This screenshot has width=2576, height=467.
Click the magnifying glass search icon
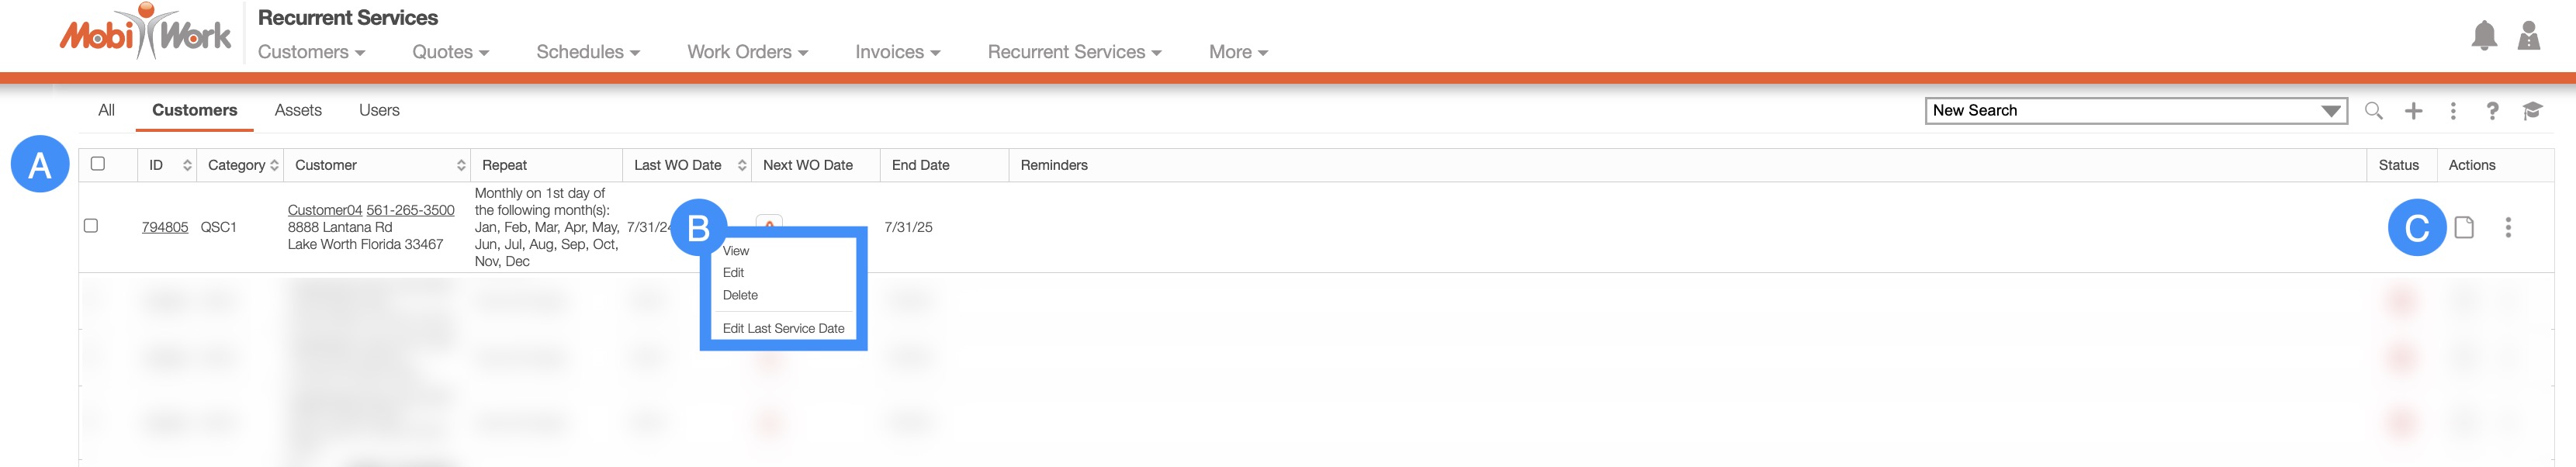click(x=2373, y=111)
